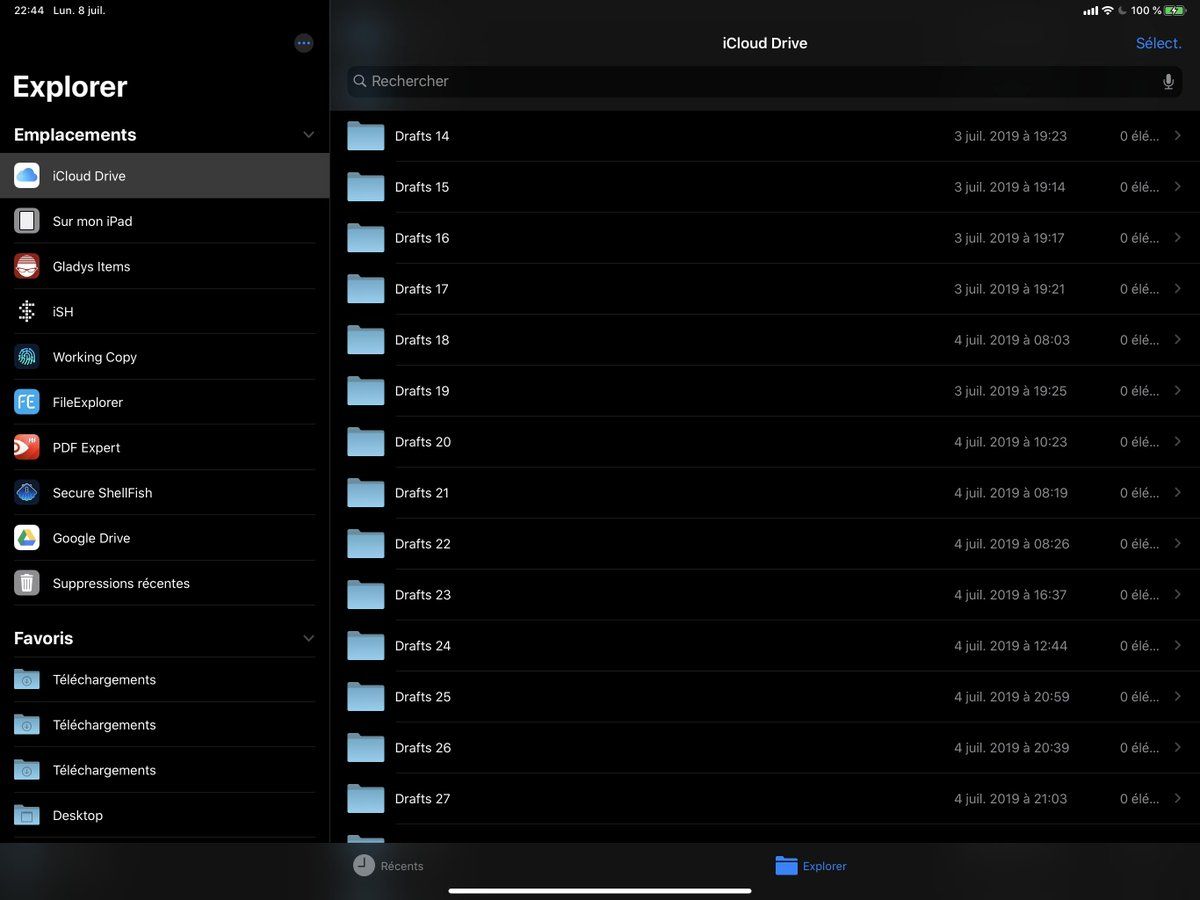Select Working Copy in sidebar
Screen dimensions: 1200x900
click(94, 357)
